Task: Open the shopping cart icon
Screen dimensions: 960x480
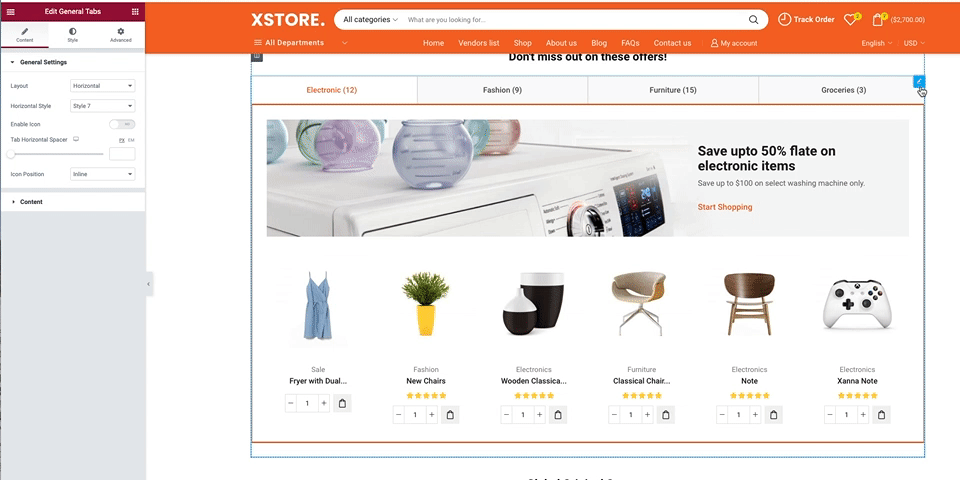Action: point(877,20)
